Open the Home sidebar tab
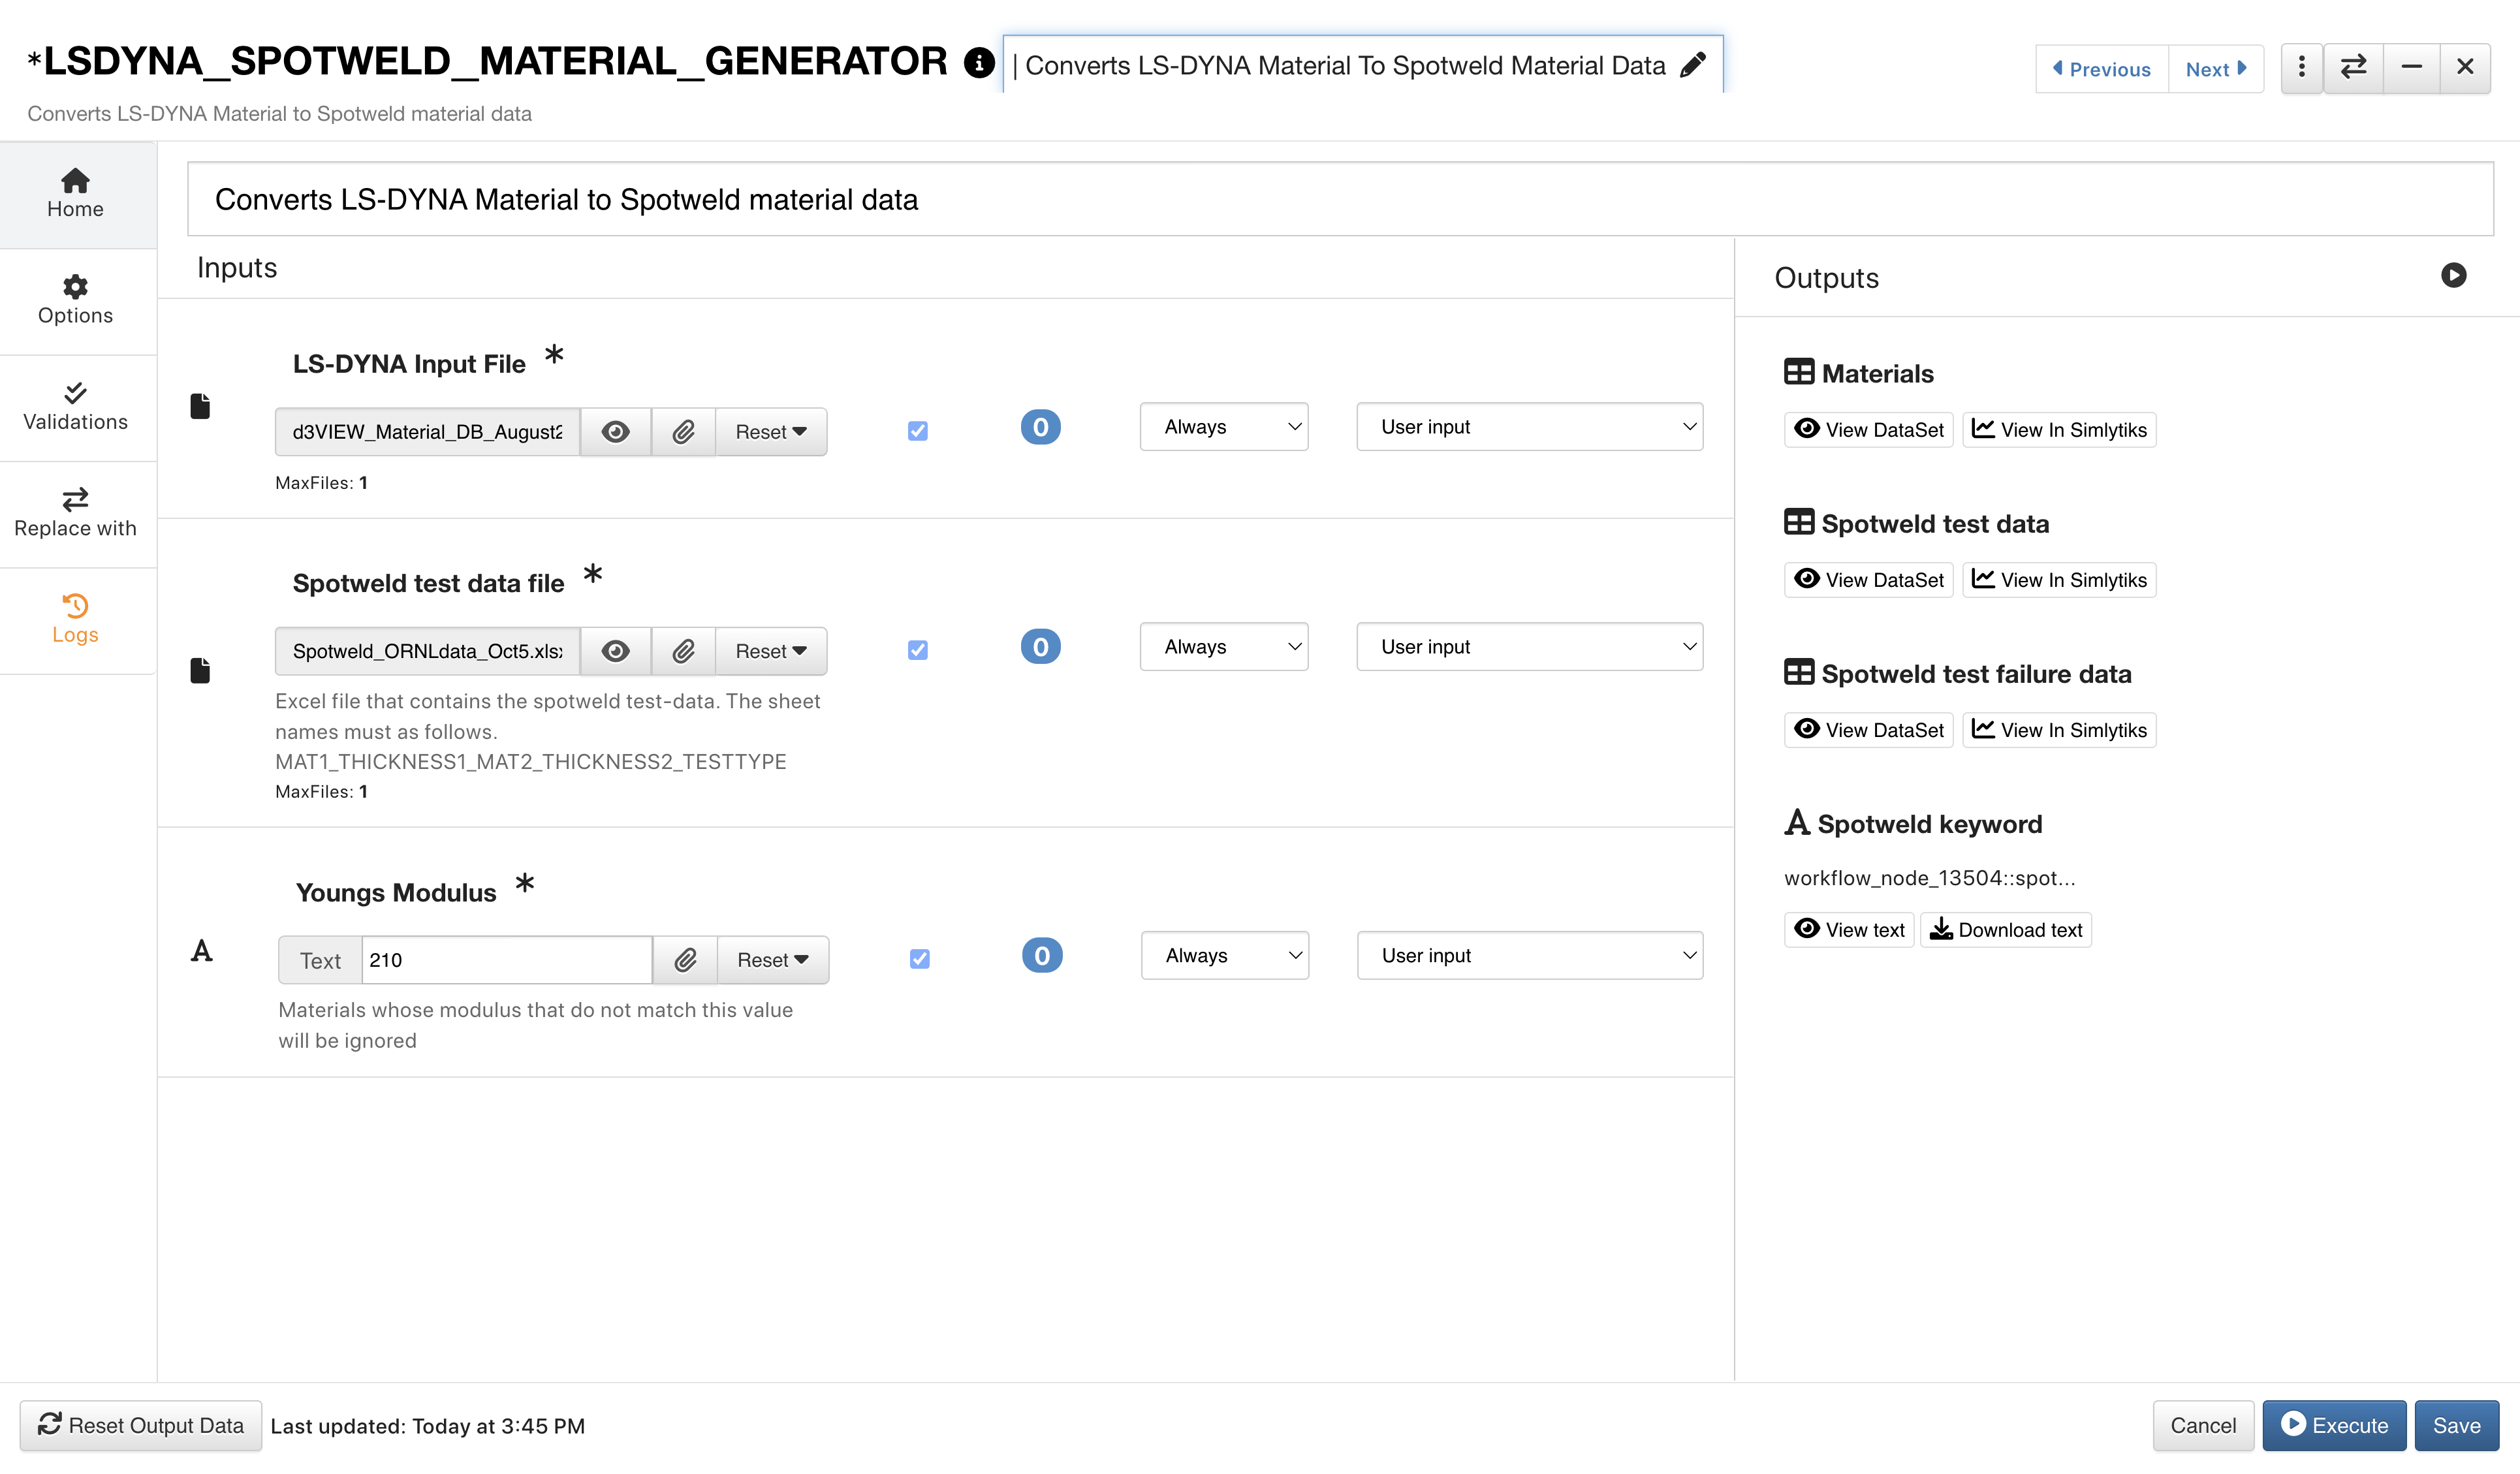2520x1474 pixels. tap(76, 194)
